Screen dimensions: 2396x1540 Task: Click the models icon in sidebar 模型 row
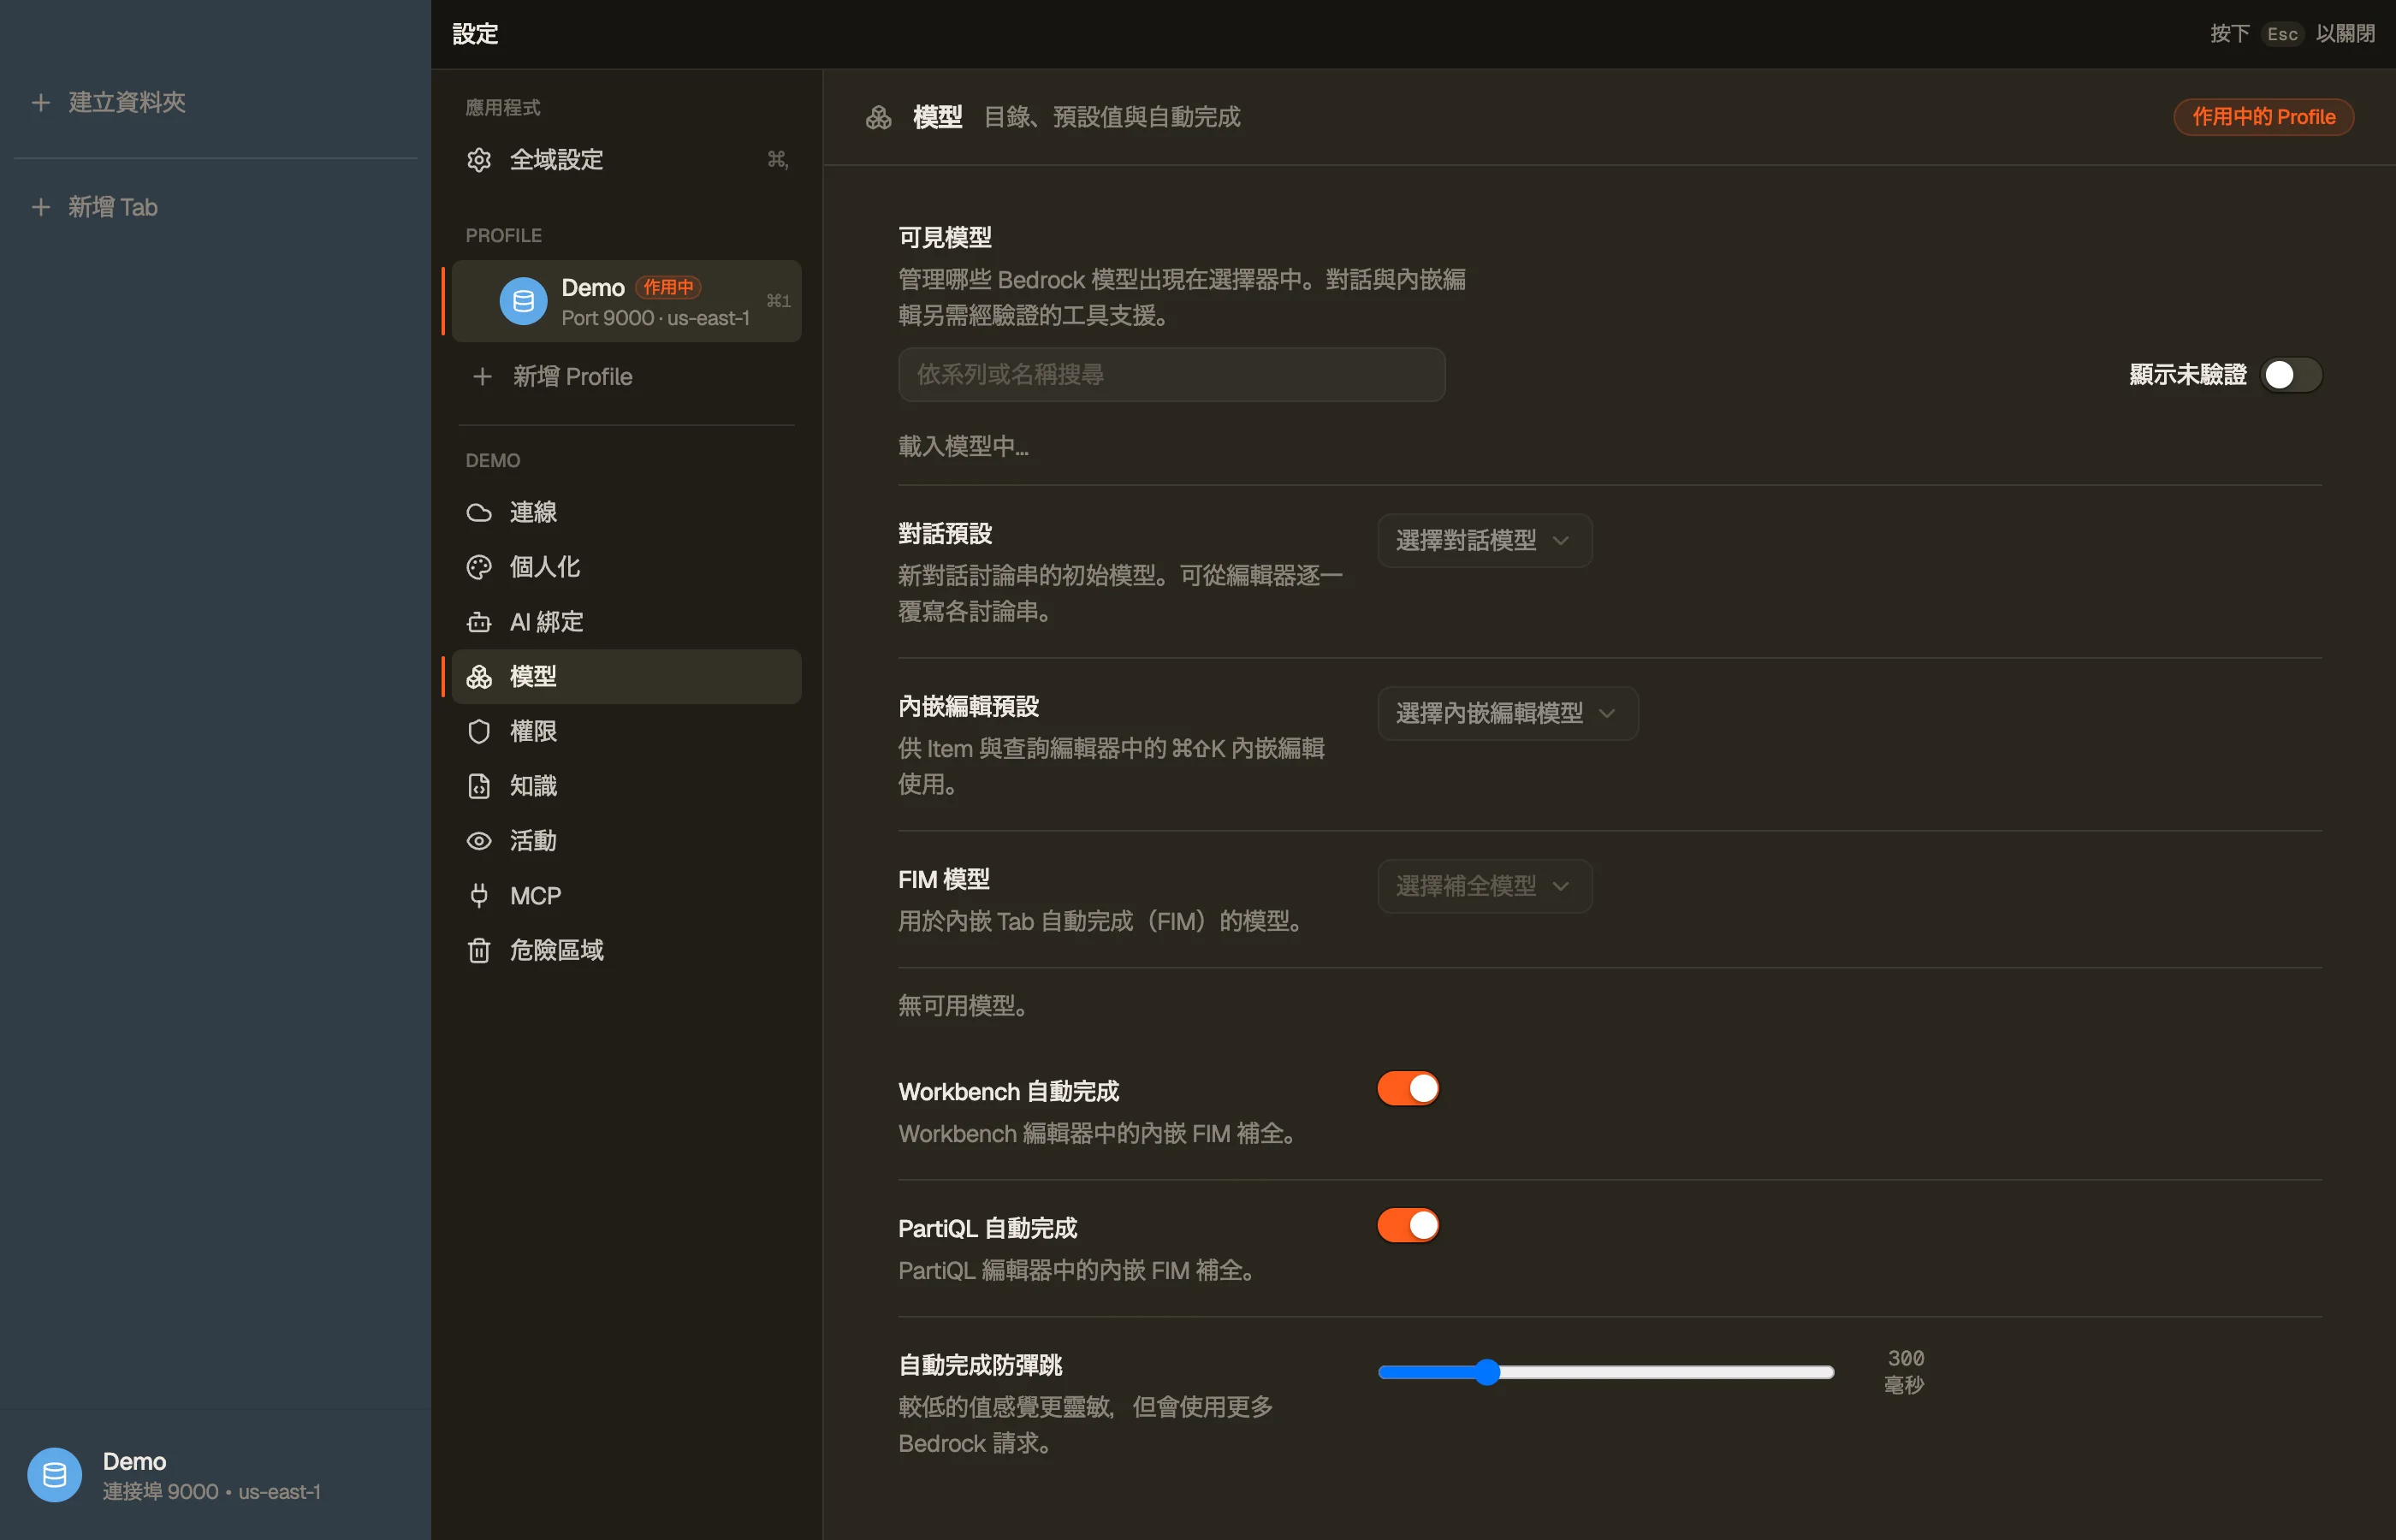(479, 677)
